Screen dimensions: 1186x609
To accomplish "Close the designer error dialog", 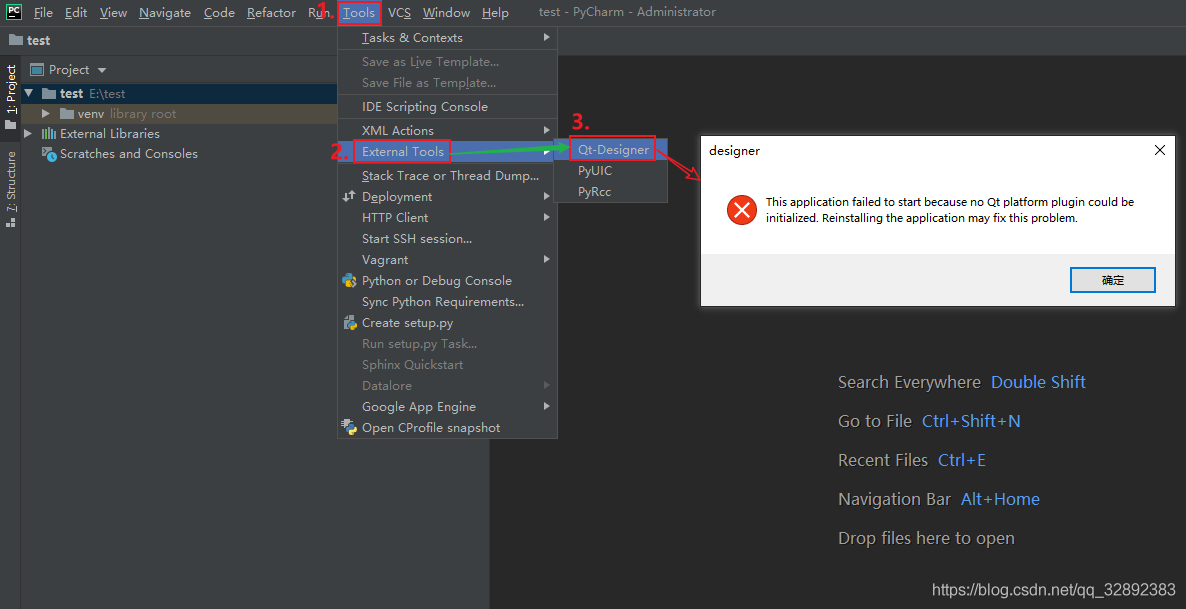I will (1159, 151).
